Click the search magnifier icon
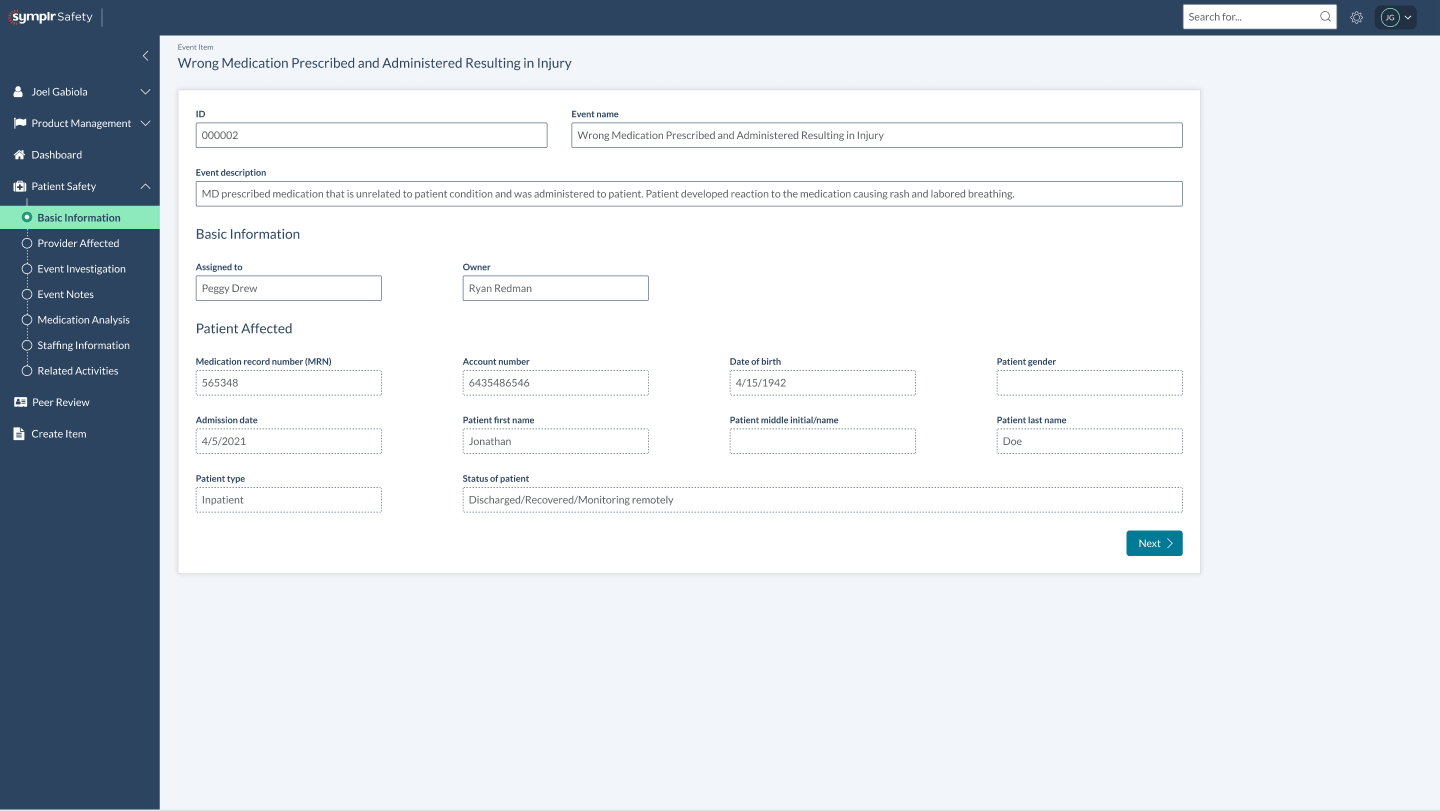1440x811 pixels. tap(1326, 17)
